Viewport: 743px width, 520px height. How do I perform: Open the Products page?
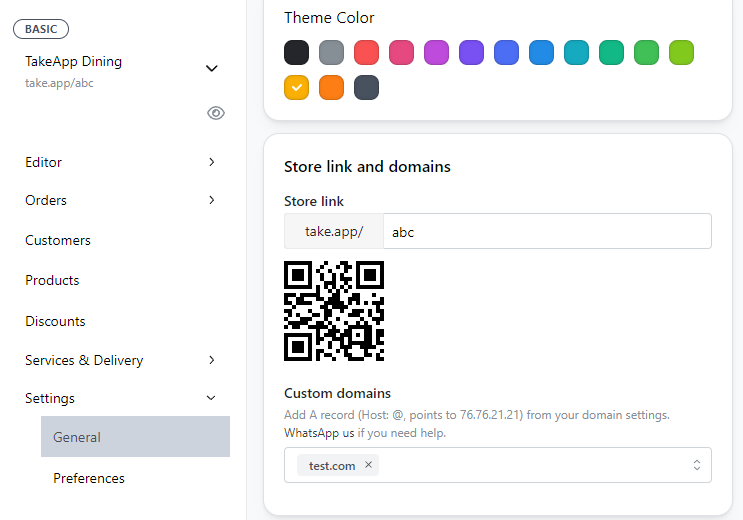click(52, 280)
